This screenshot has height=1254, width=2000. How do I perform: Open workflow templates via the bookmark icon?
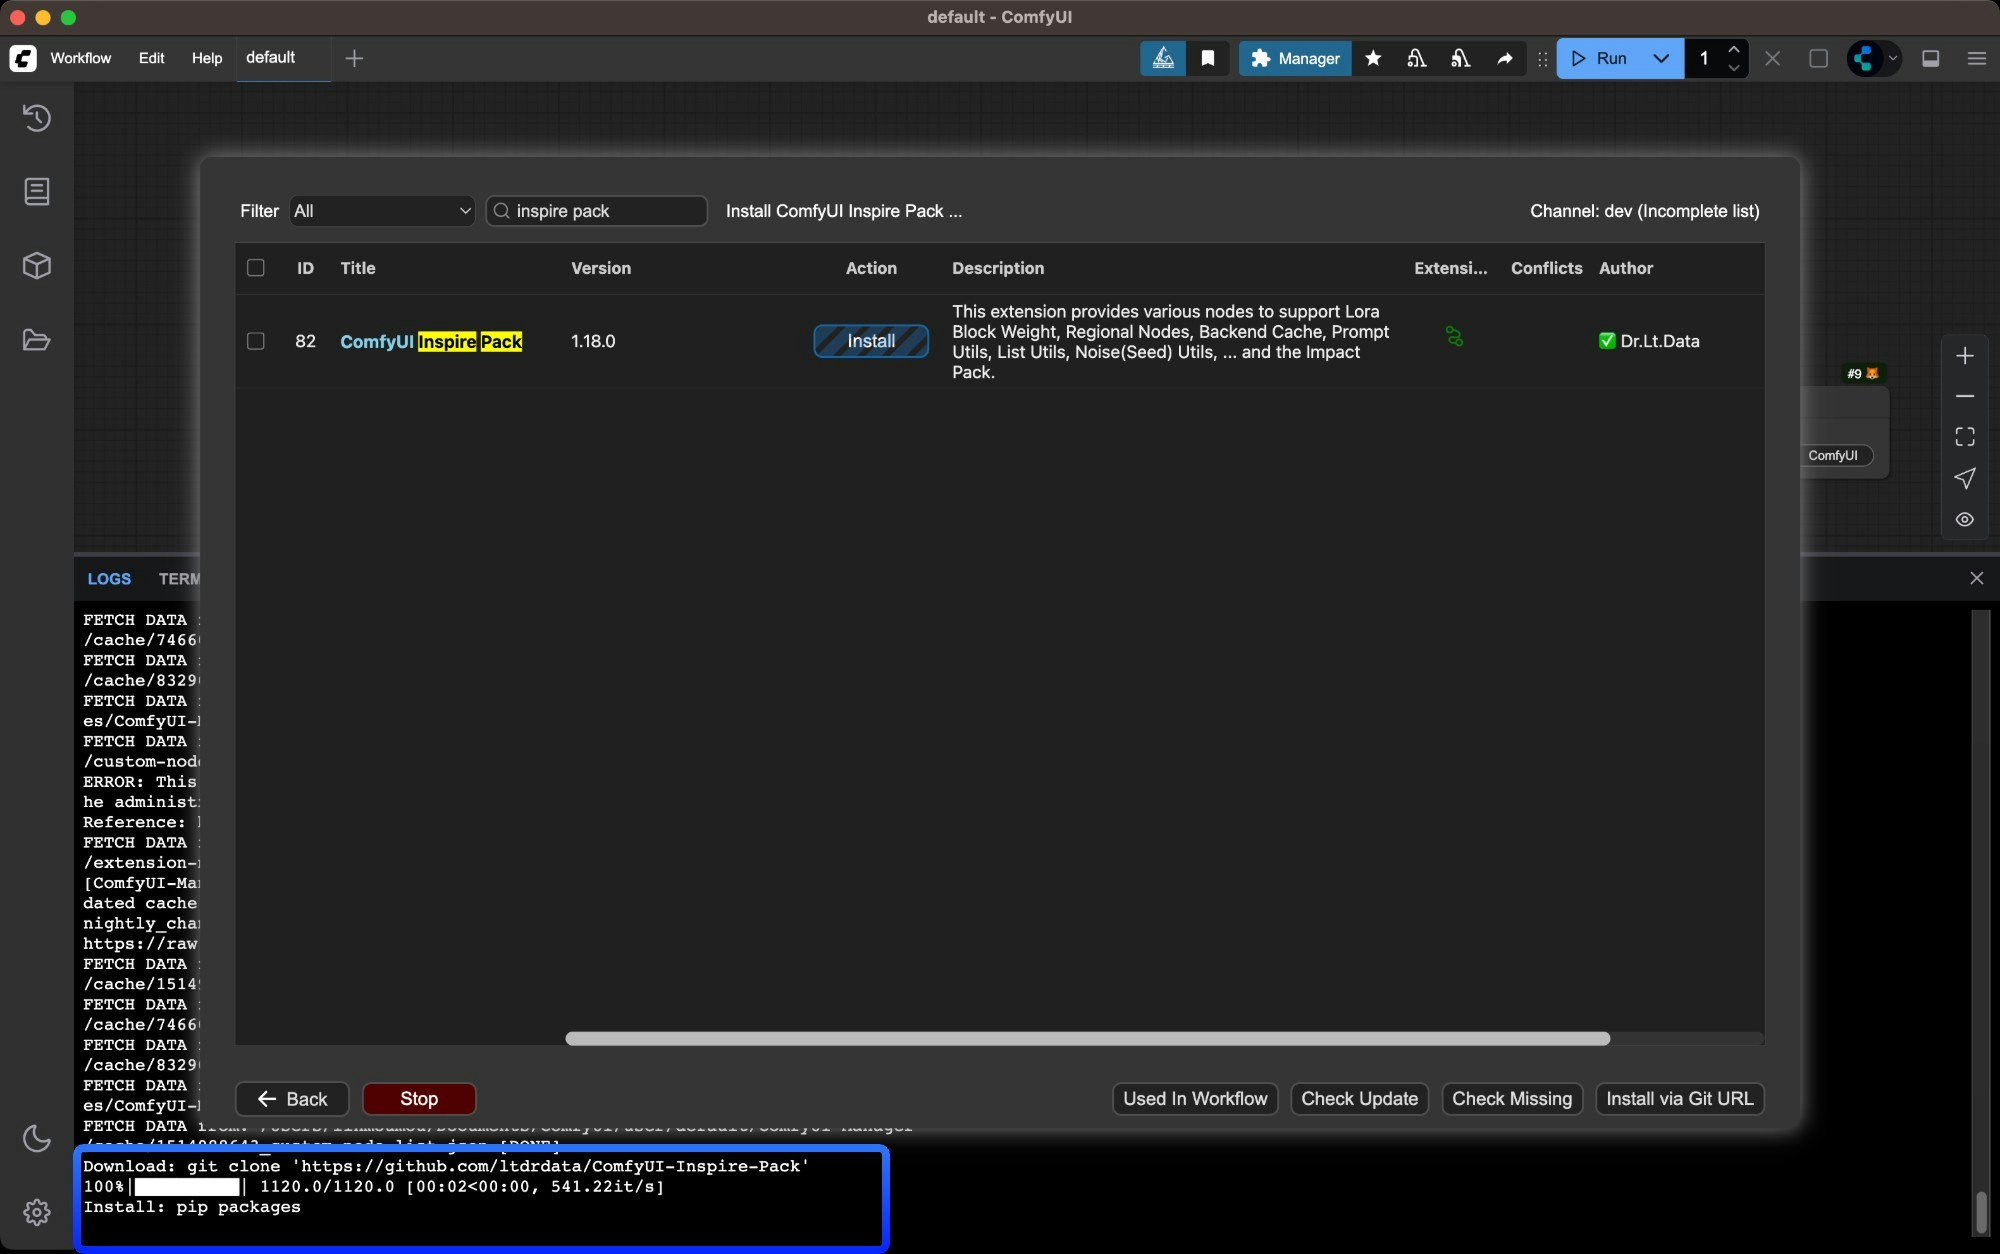pyautogui.click(x=1208, y=59)
